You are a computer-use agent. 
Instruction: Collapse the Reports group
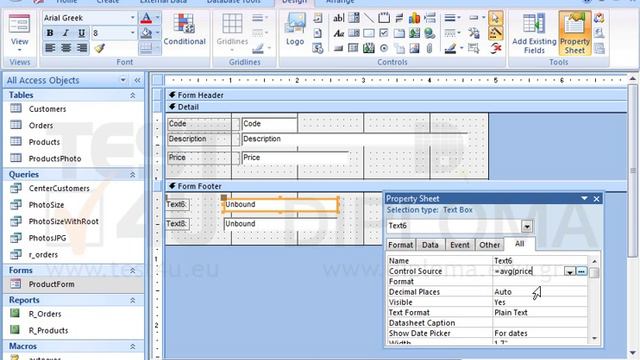click(133, 300)
